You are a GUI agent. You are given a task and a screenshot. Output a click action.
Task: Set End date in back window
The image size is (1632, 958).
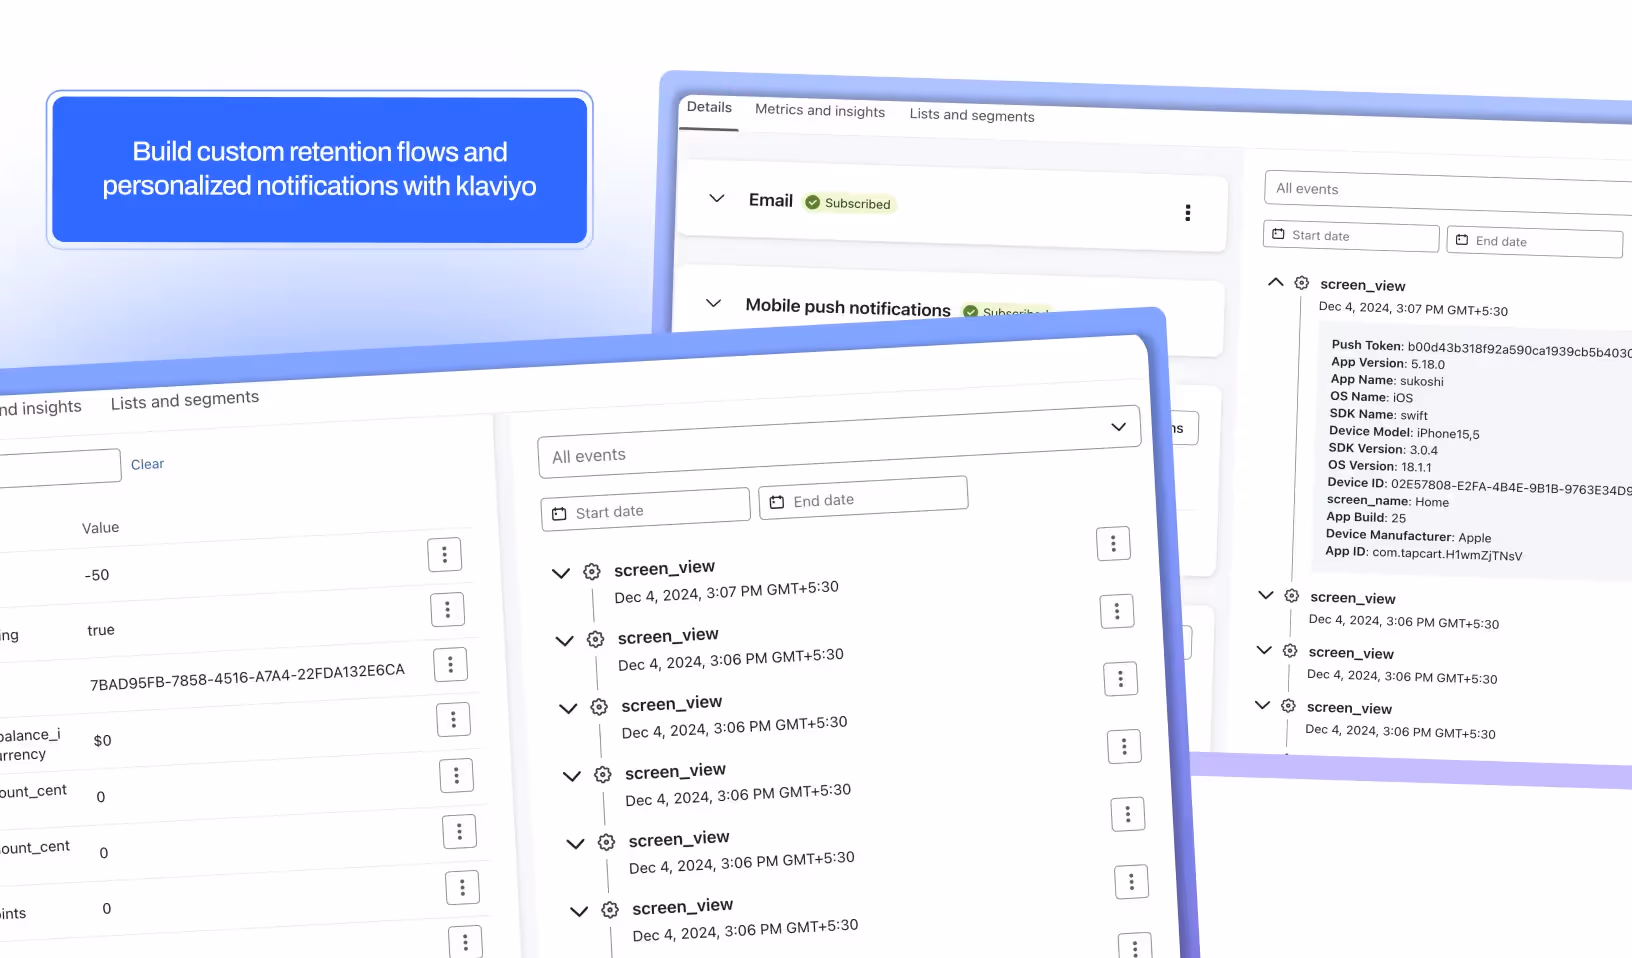coord(1534,242)
